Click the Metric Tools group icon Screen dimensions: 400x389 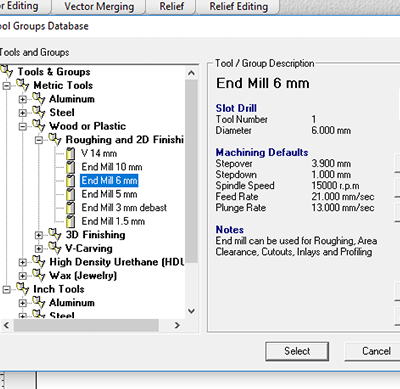tap(23, 85)
